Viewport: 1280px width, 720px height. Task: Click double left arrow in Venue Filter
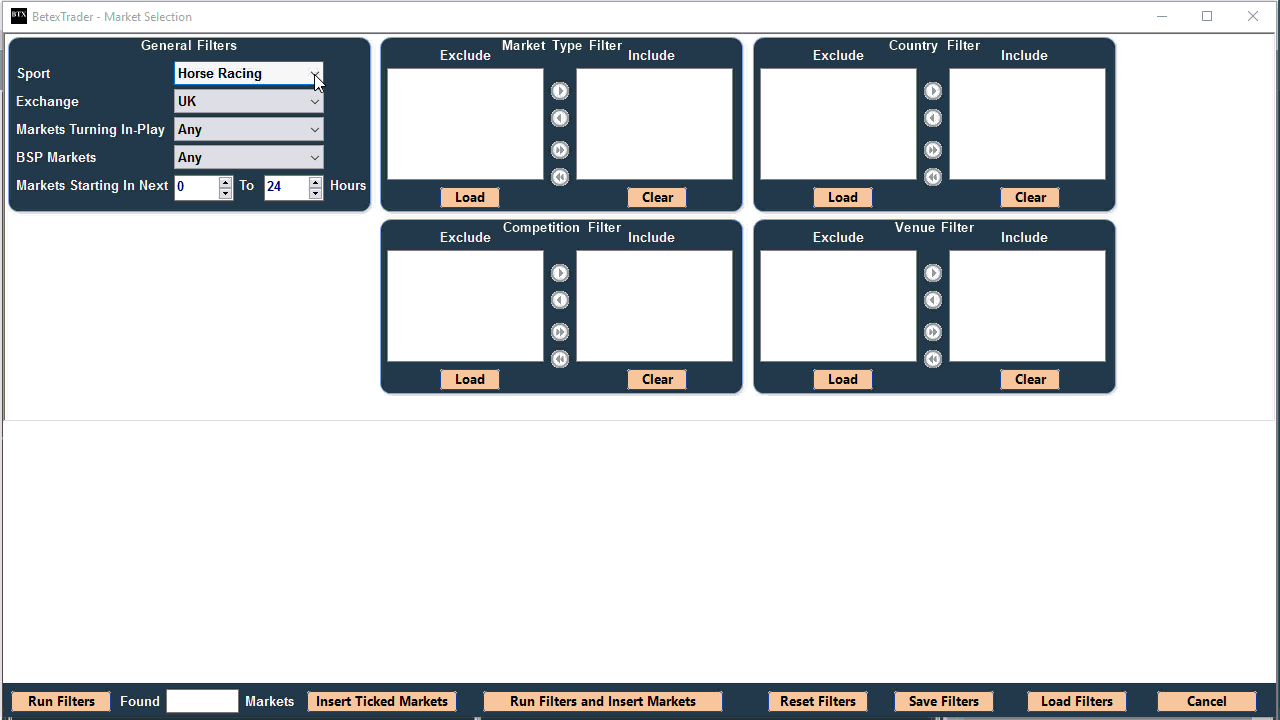click(x=933, y=359)
